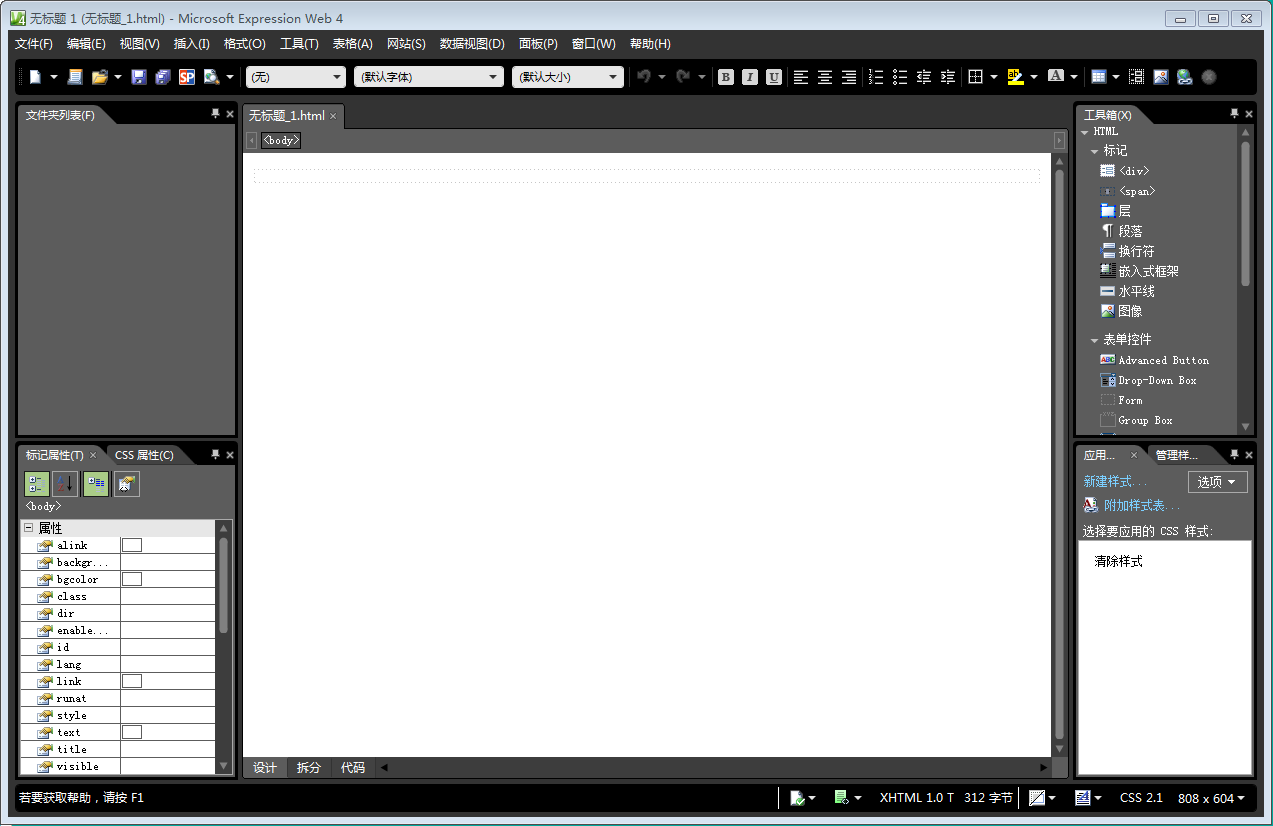
Task: Click the <div> item in the toolbox
Action: [1134, 171]
